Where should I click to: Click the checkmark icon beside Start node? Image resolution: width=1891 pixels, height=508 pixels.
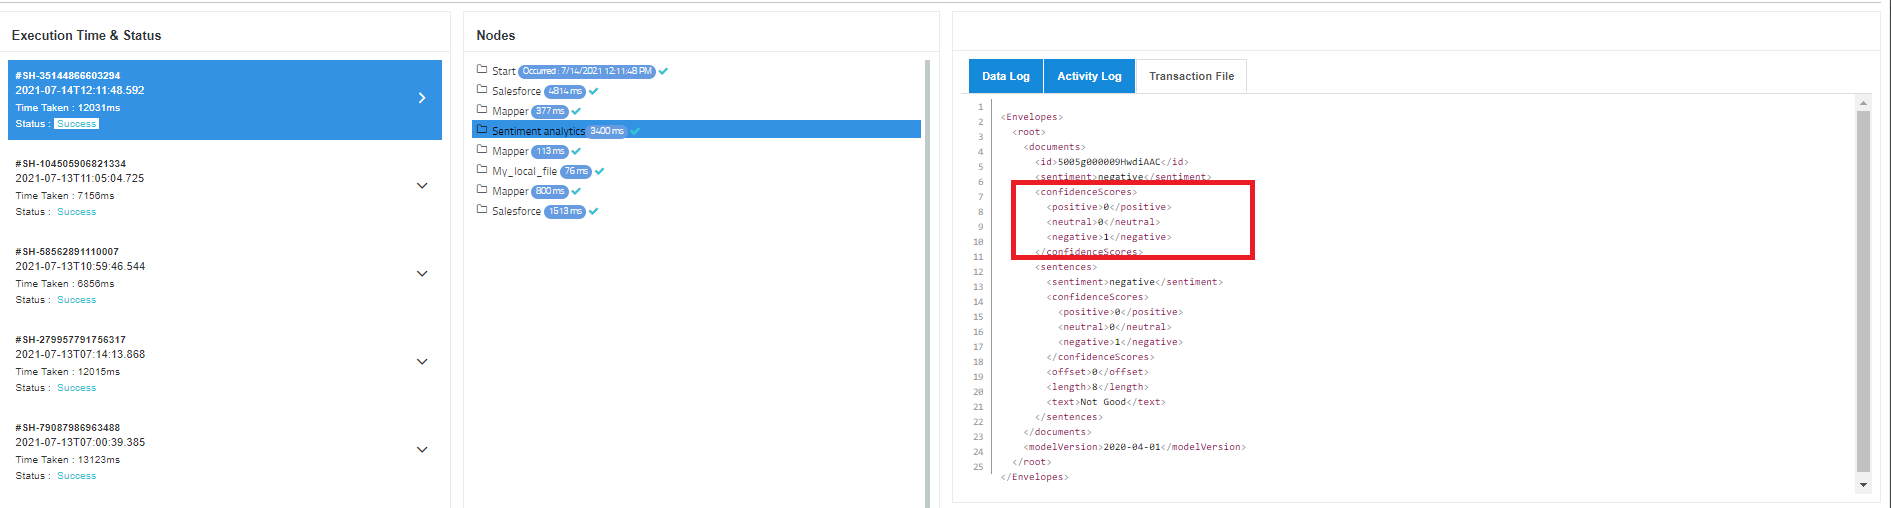[664, 71]
